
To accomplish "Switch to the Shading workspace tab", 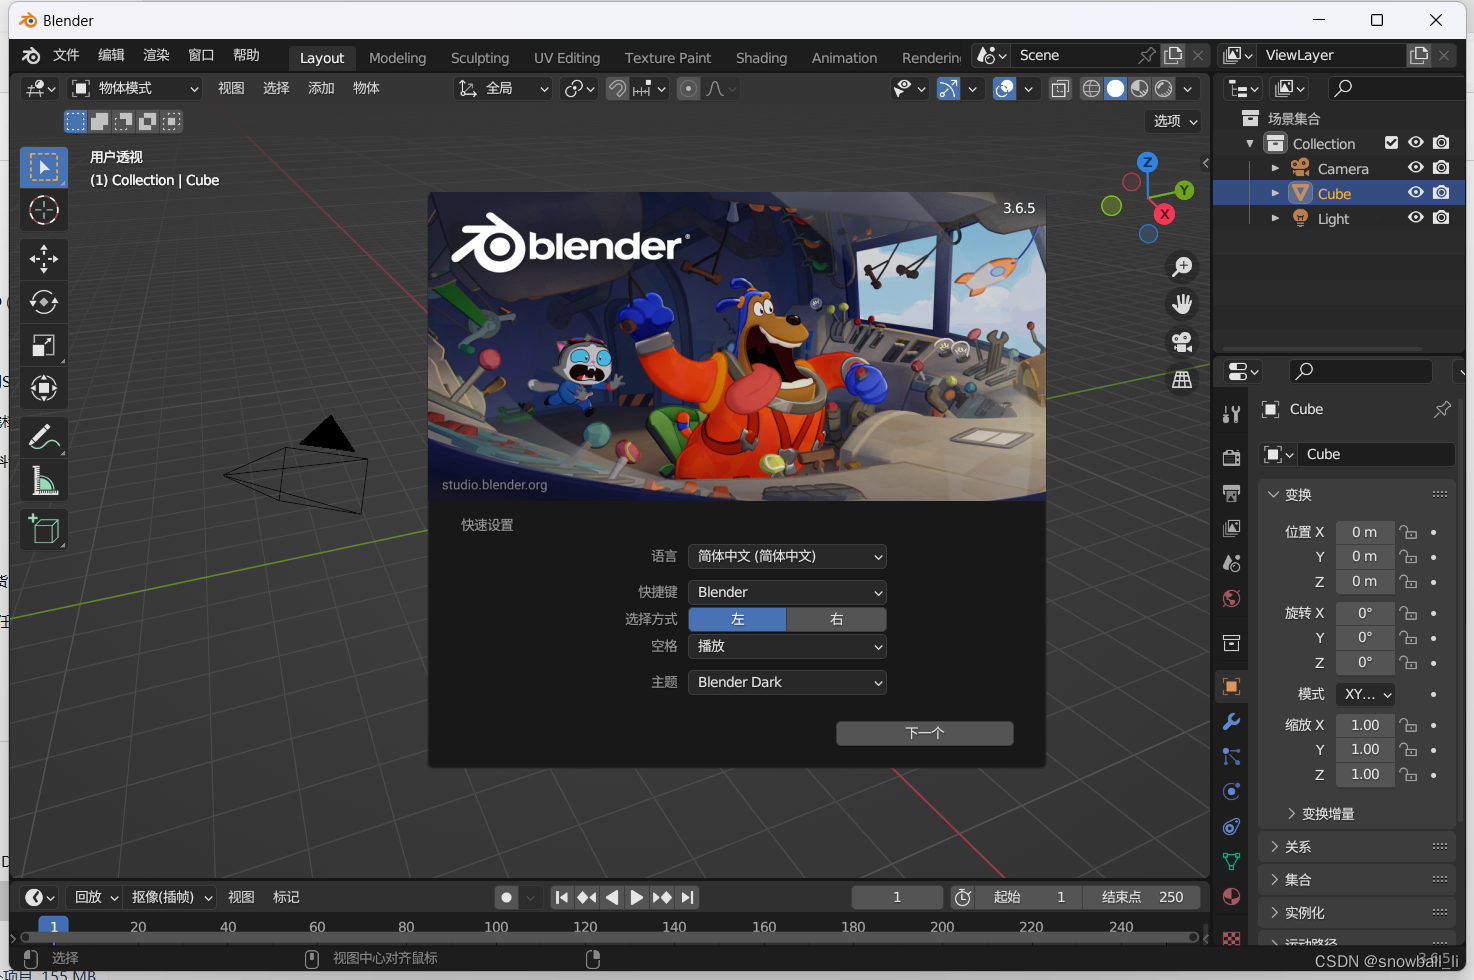I will click(761, 58).
